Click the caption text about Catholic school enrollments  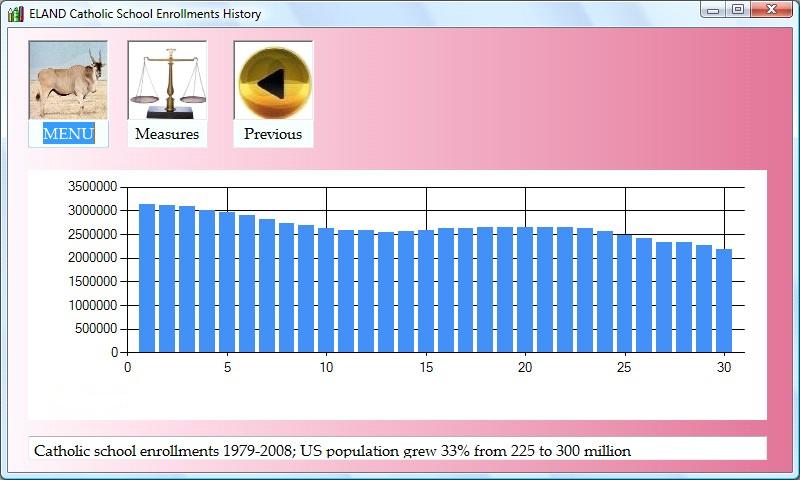tap(333, 451)
